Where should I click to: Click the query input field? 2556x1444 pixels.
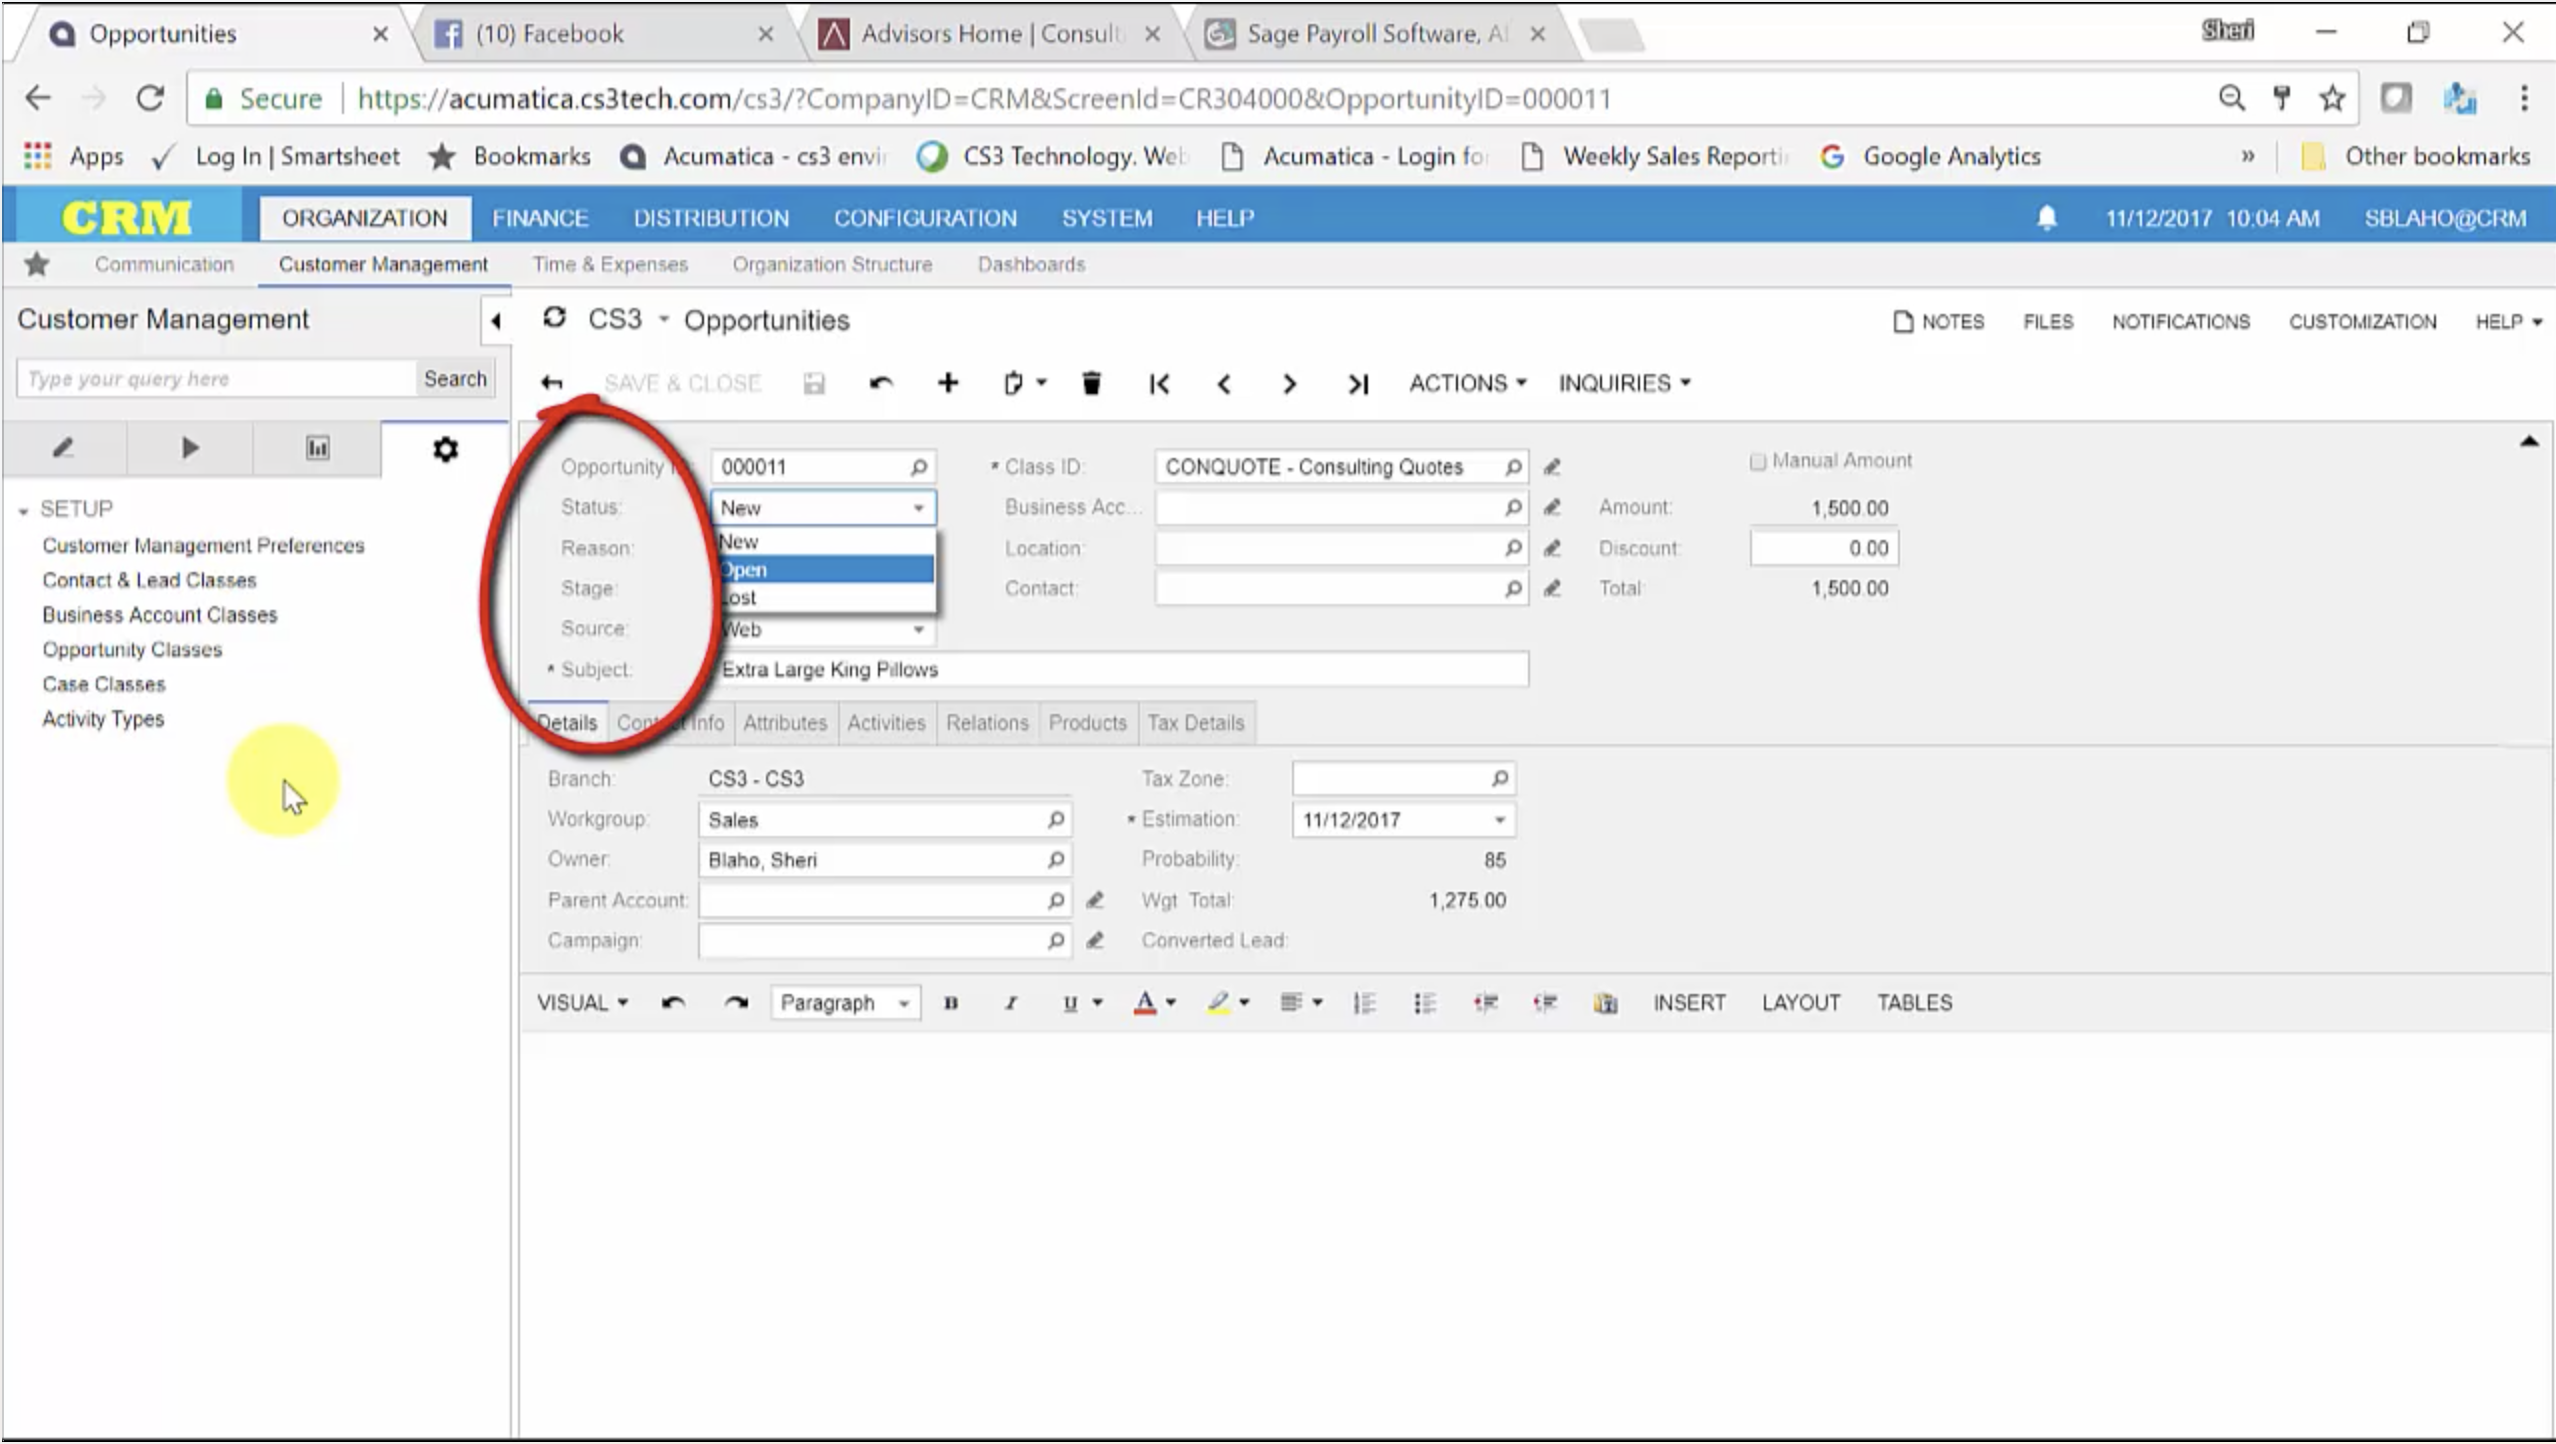pos(213,378)
